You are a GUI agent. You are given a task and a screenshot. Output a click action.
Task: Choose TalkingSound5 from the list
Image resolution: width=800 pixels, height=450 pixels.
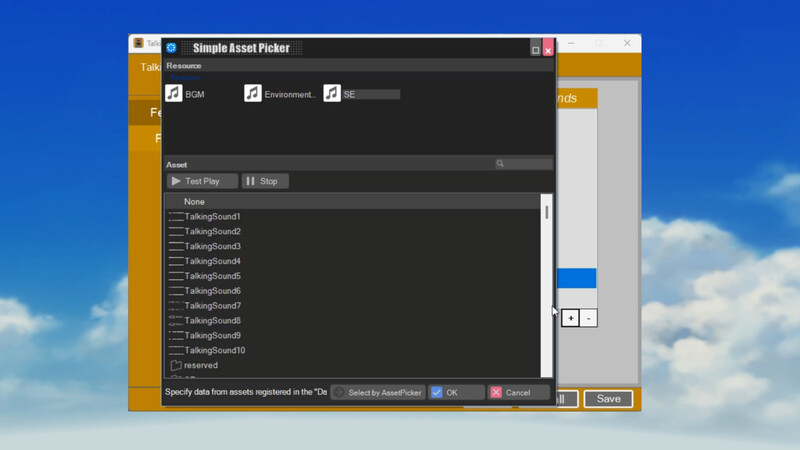tap(212, 276)
